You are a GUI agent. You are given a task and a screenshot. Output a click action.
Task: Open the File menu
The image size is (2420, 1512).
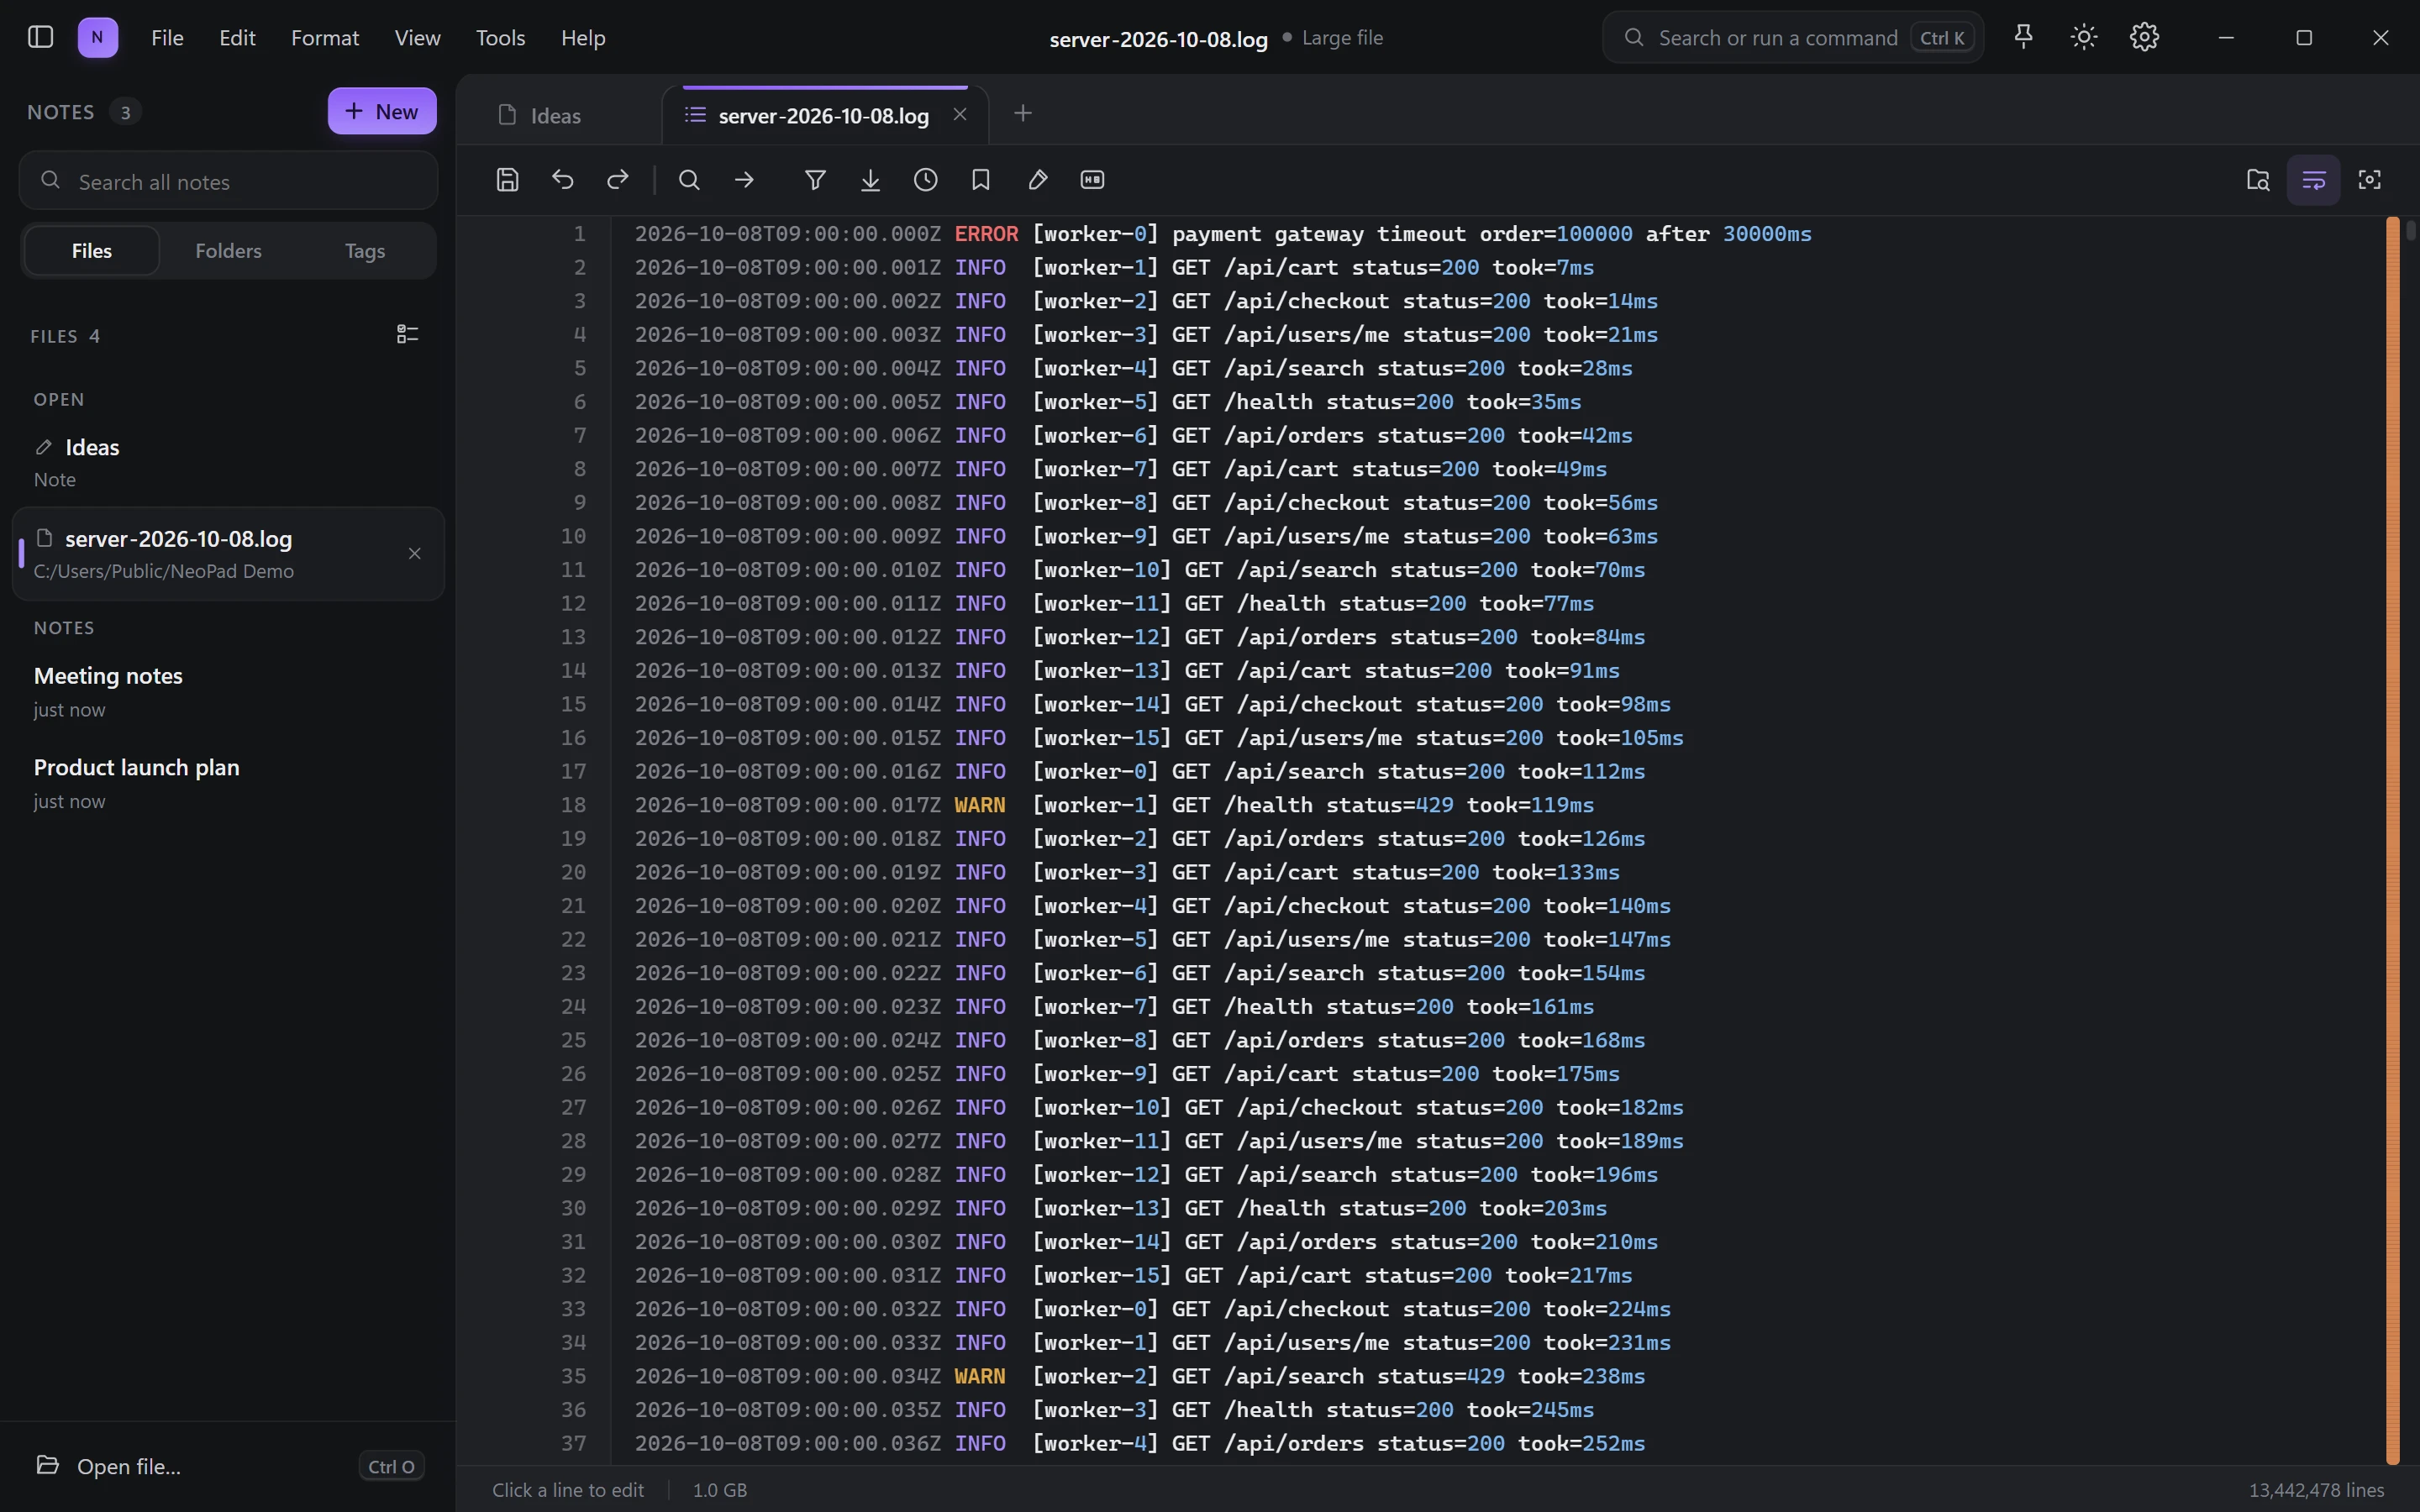(x=167, y=38)
